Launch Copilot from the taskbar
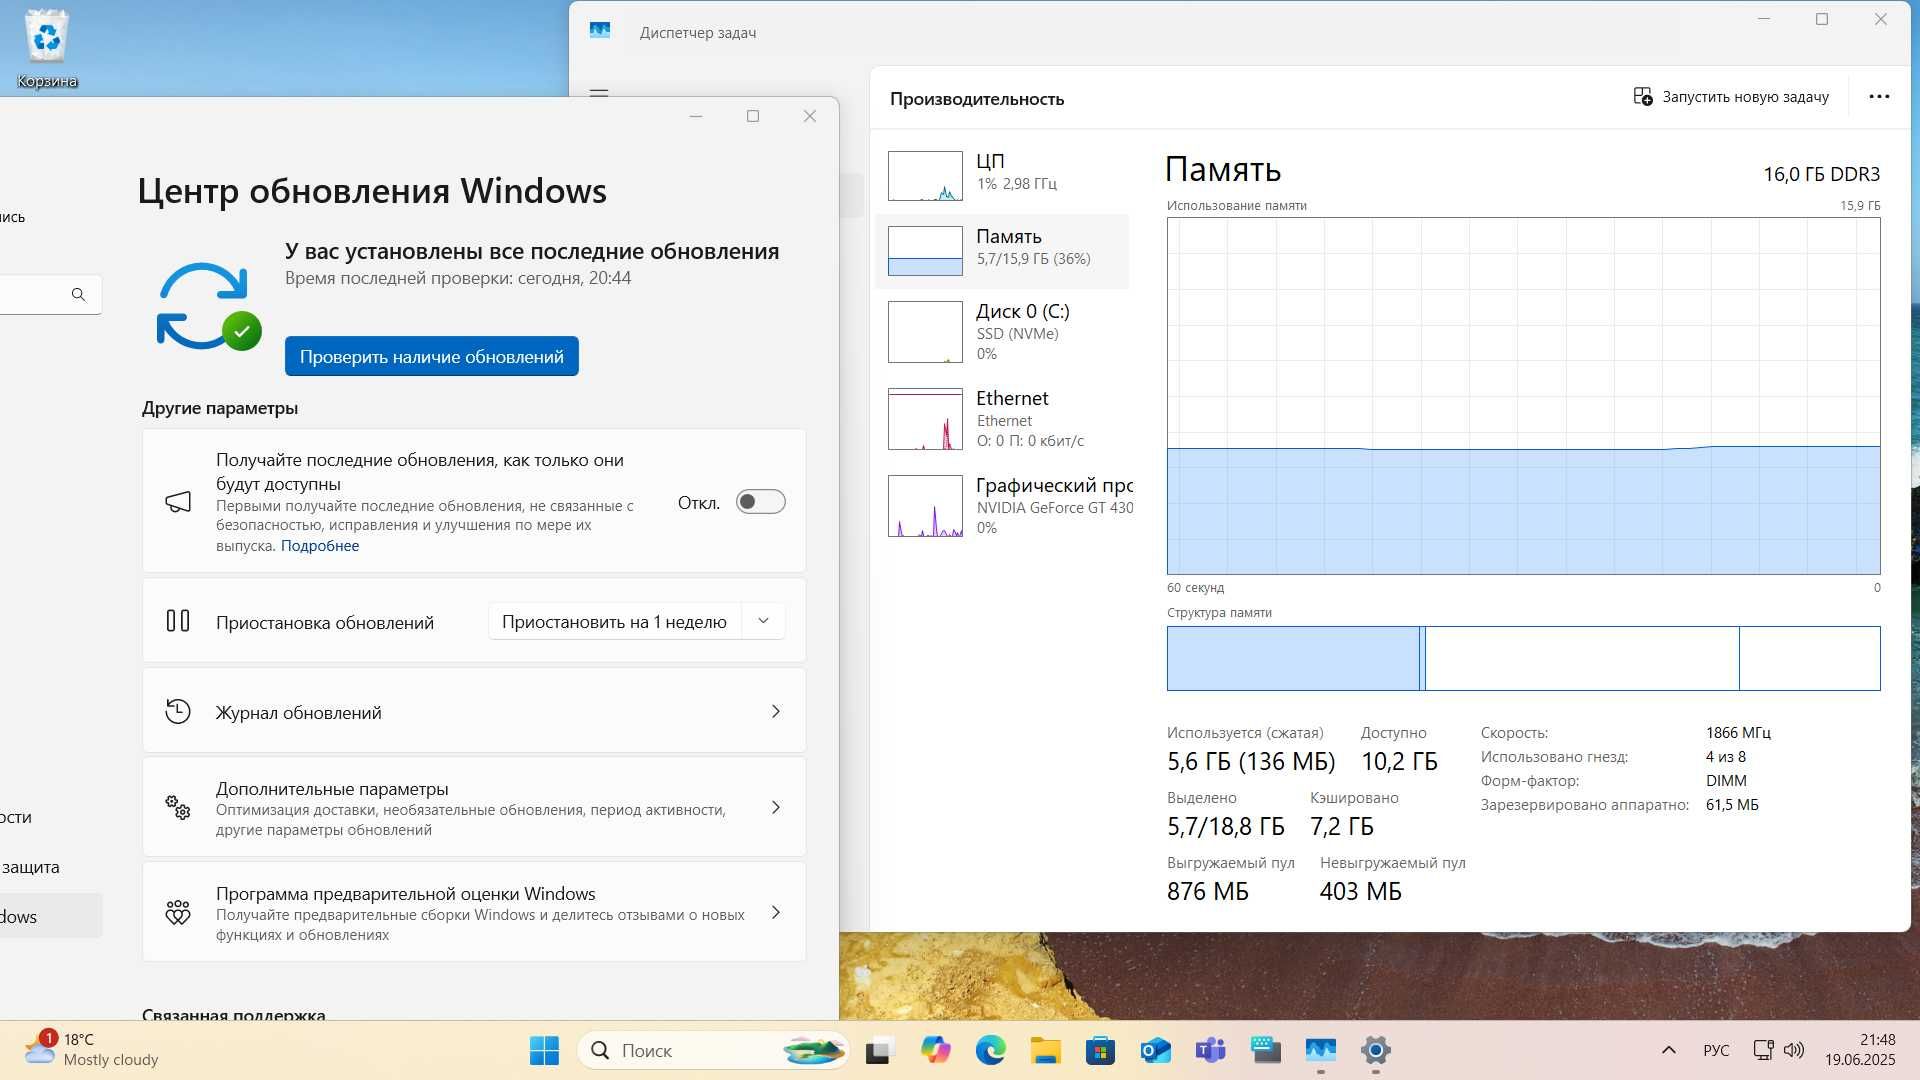 pos(936,1050)
